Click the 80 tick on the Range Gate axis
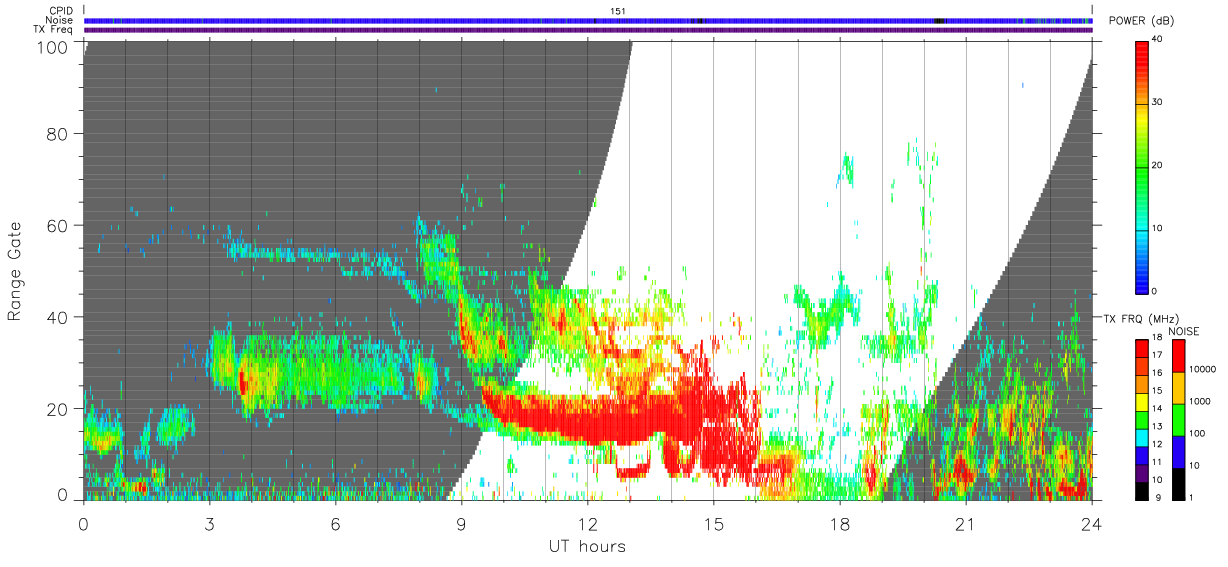This screenshot has width=1228, height=567. [x=58, y=132]
